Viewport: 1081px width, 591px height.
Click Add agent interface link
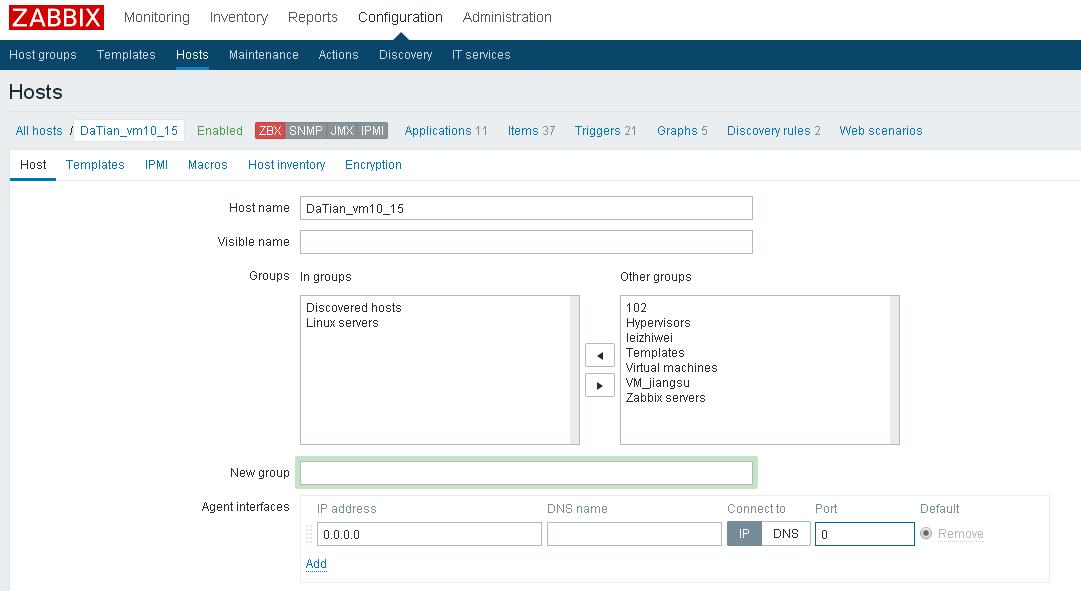tap(316, 563)
